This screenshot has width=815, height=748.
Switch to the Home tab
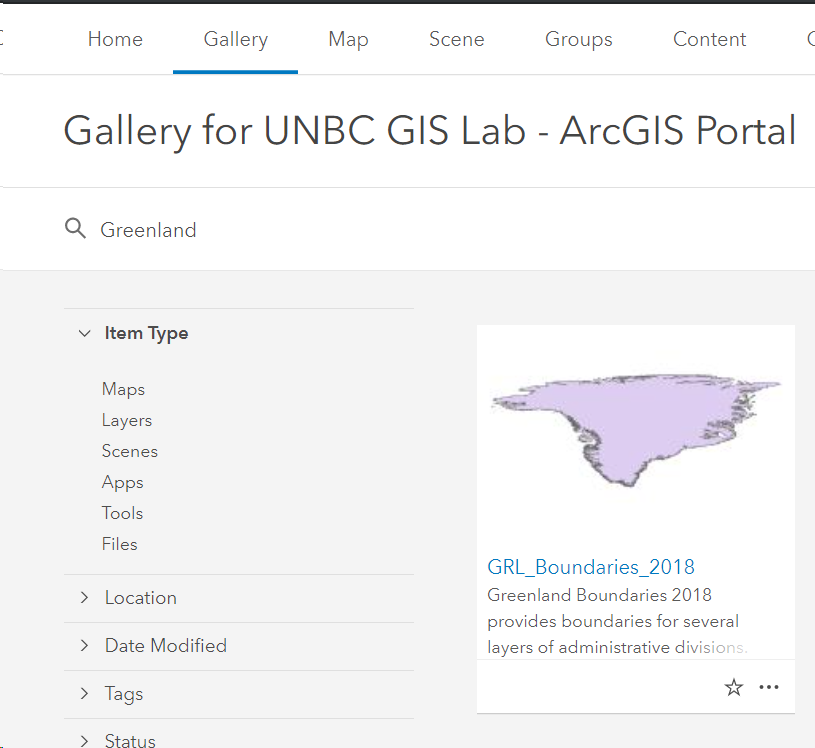tap(115, 39)
